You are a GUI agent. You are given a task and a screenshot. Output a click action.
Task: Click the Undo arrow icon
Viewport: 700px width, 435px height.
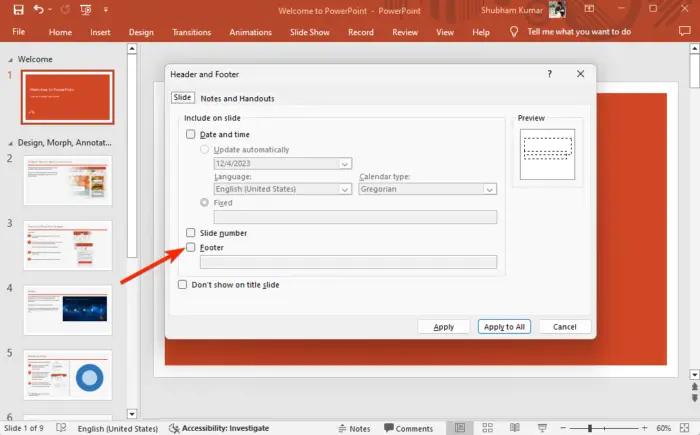click(40, 9)
